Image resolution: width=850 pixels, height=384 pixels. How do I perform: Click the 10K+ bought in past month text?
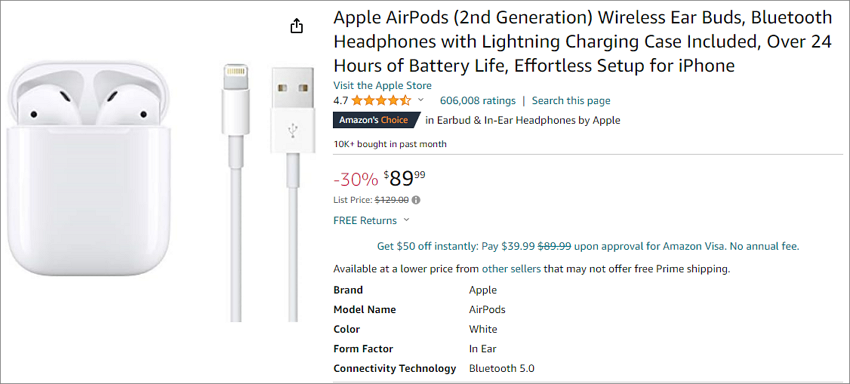[x=390, y=144]
